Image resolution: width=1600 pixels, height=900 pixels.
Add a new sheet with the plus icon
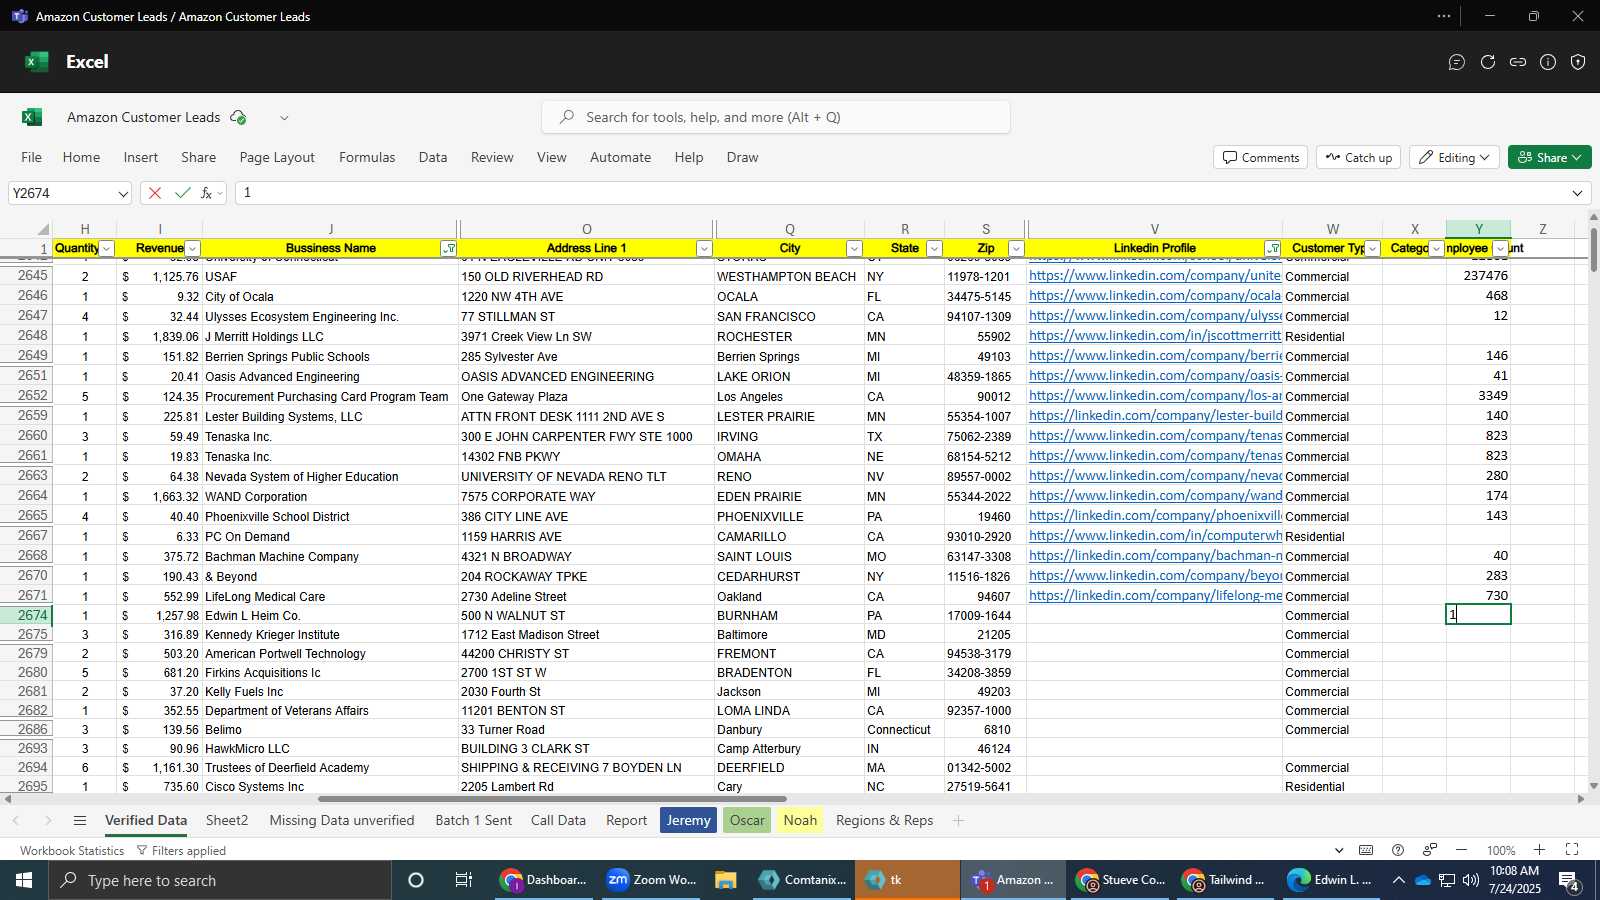(x=958, y=821)
